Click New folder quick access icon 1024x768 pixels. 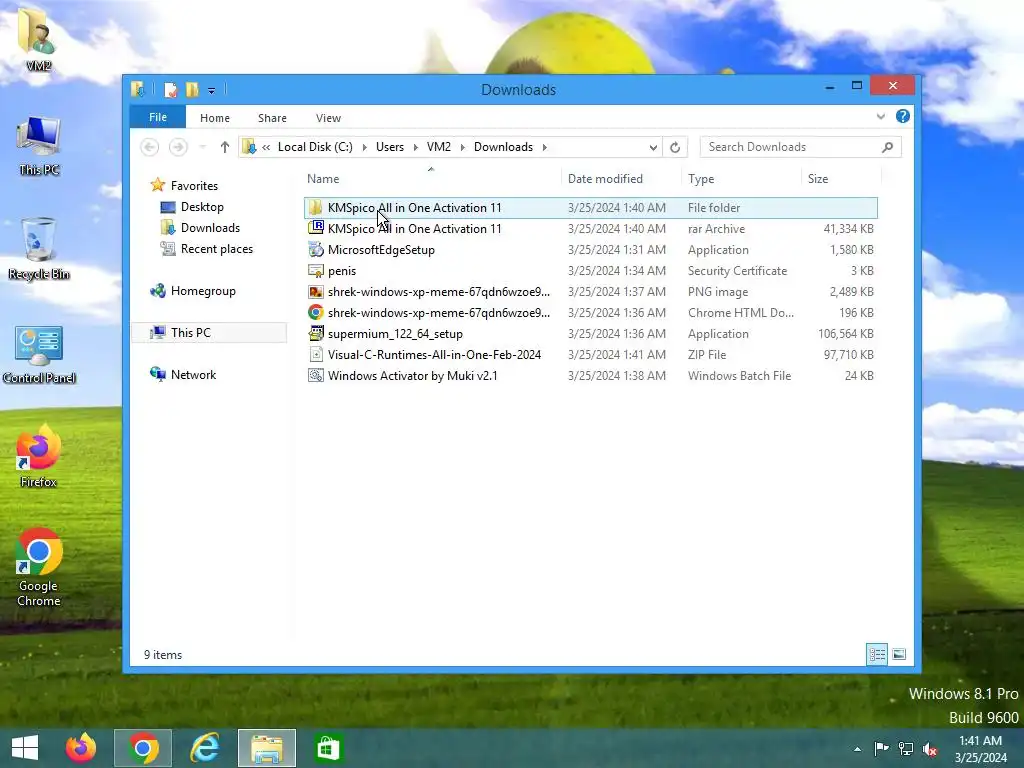192,89
